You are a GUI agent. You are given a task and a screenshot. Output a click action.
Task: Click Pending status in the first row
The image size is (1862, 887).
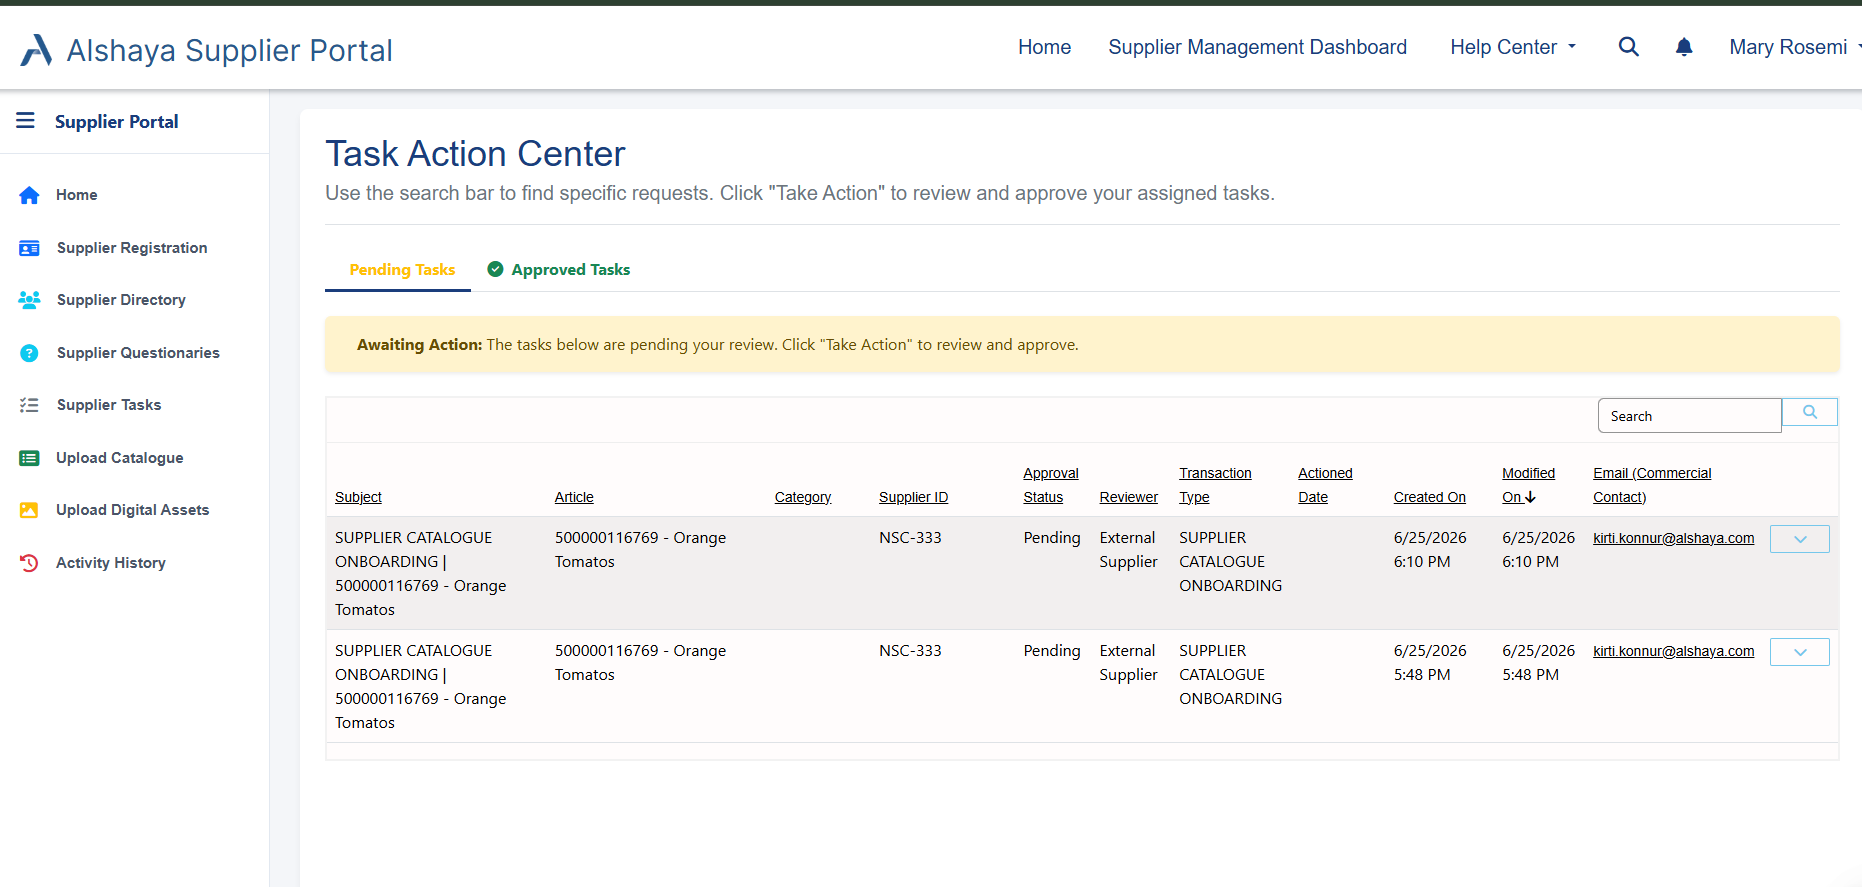[1052, 538]
